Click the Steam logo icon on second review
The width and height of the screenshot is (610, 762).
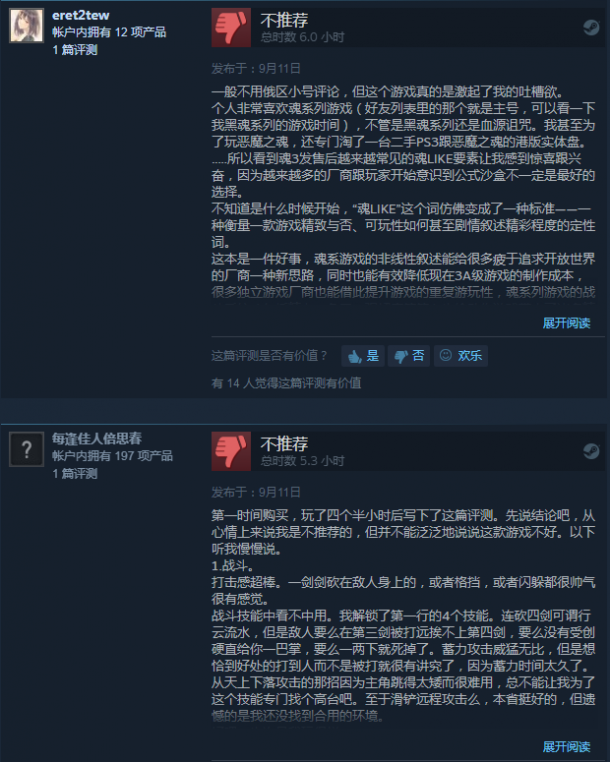(x=592, y=451)
